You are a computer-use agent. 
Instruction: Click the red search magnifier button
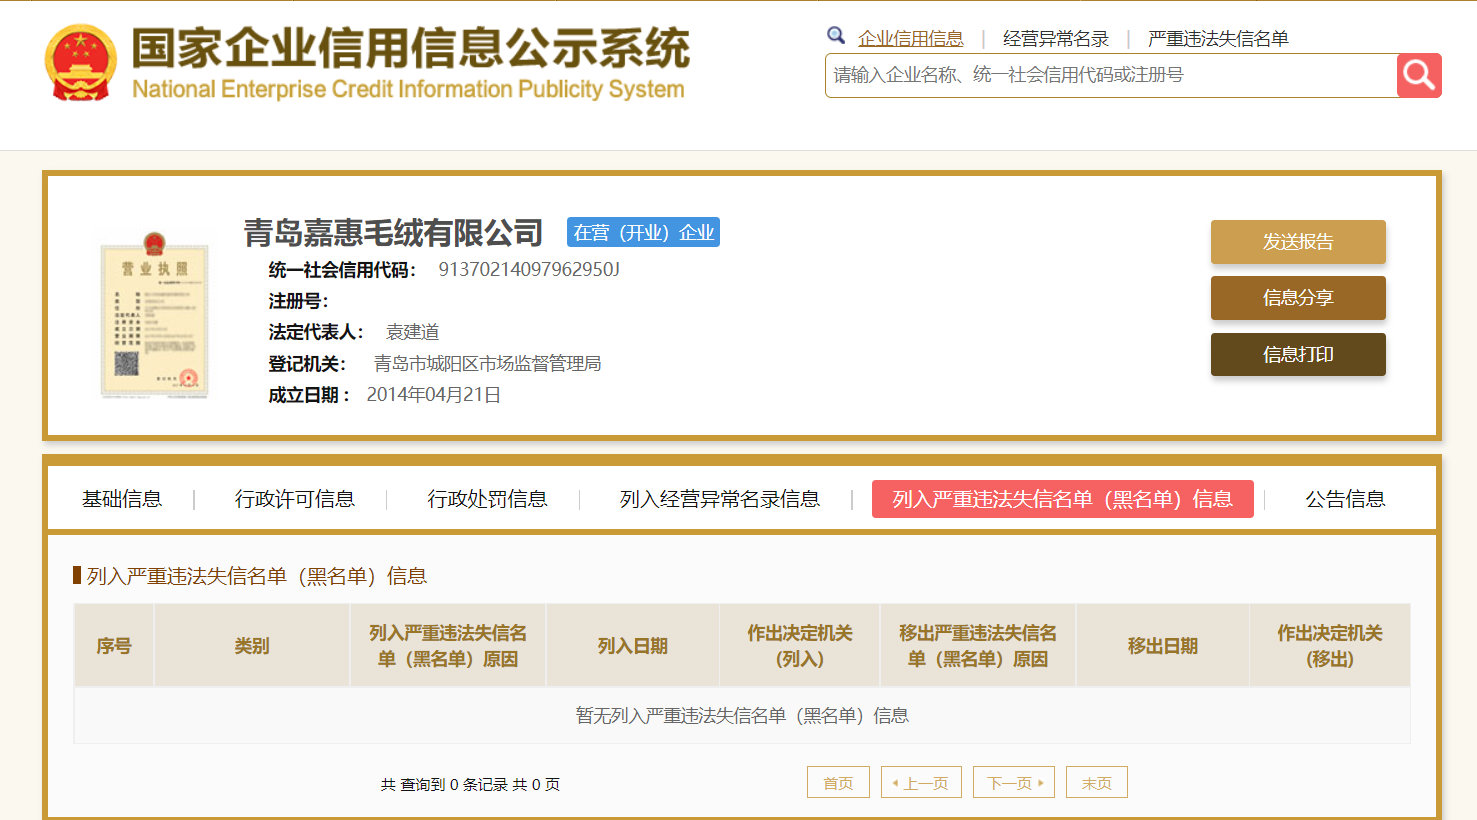point(1419,75)
